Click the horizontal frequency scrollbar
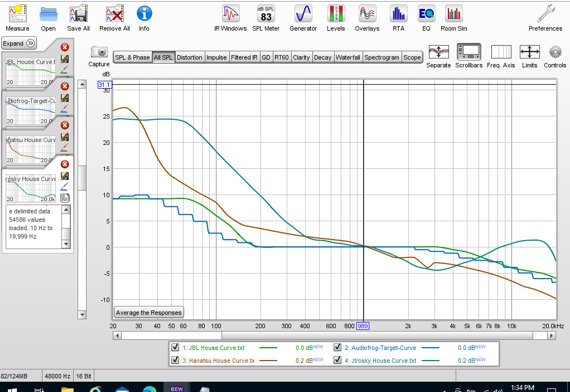The width and height of the screenshot is (570, 392). click(x=334, y=335)
